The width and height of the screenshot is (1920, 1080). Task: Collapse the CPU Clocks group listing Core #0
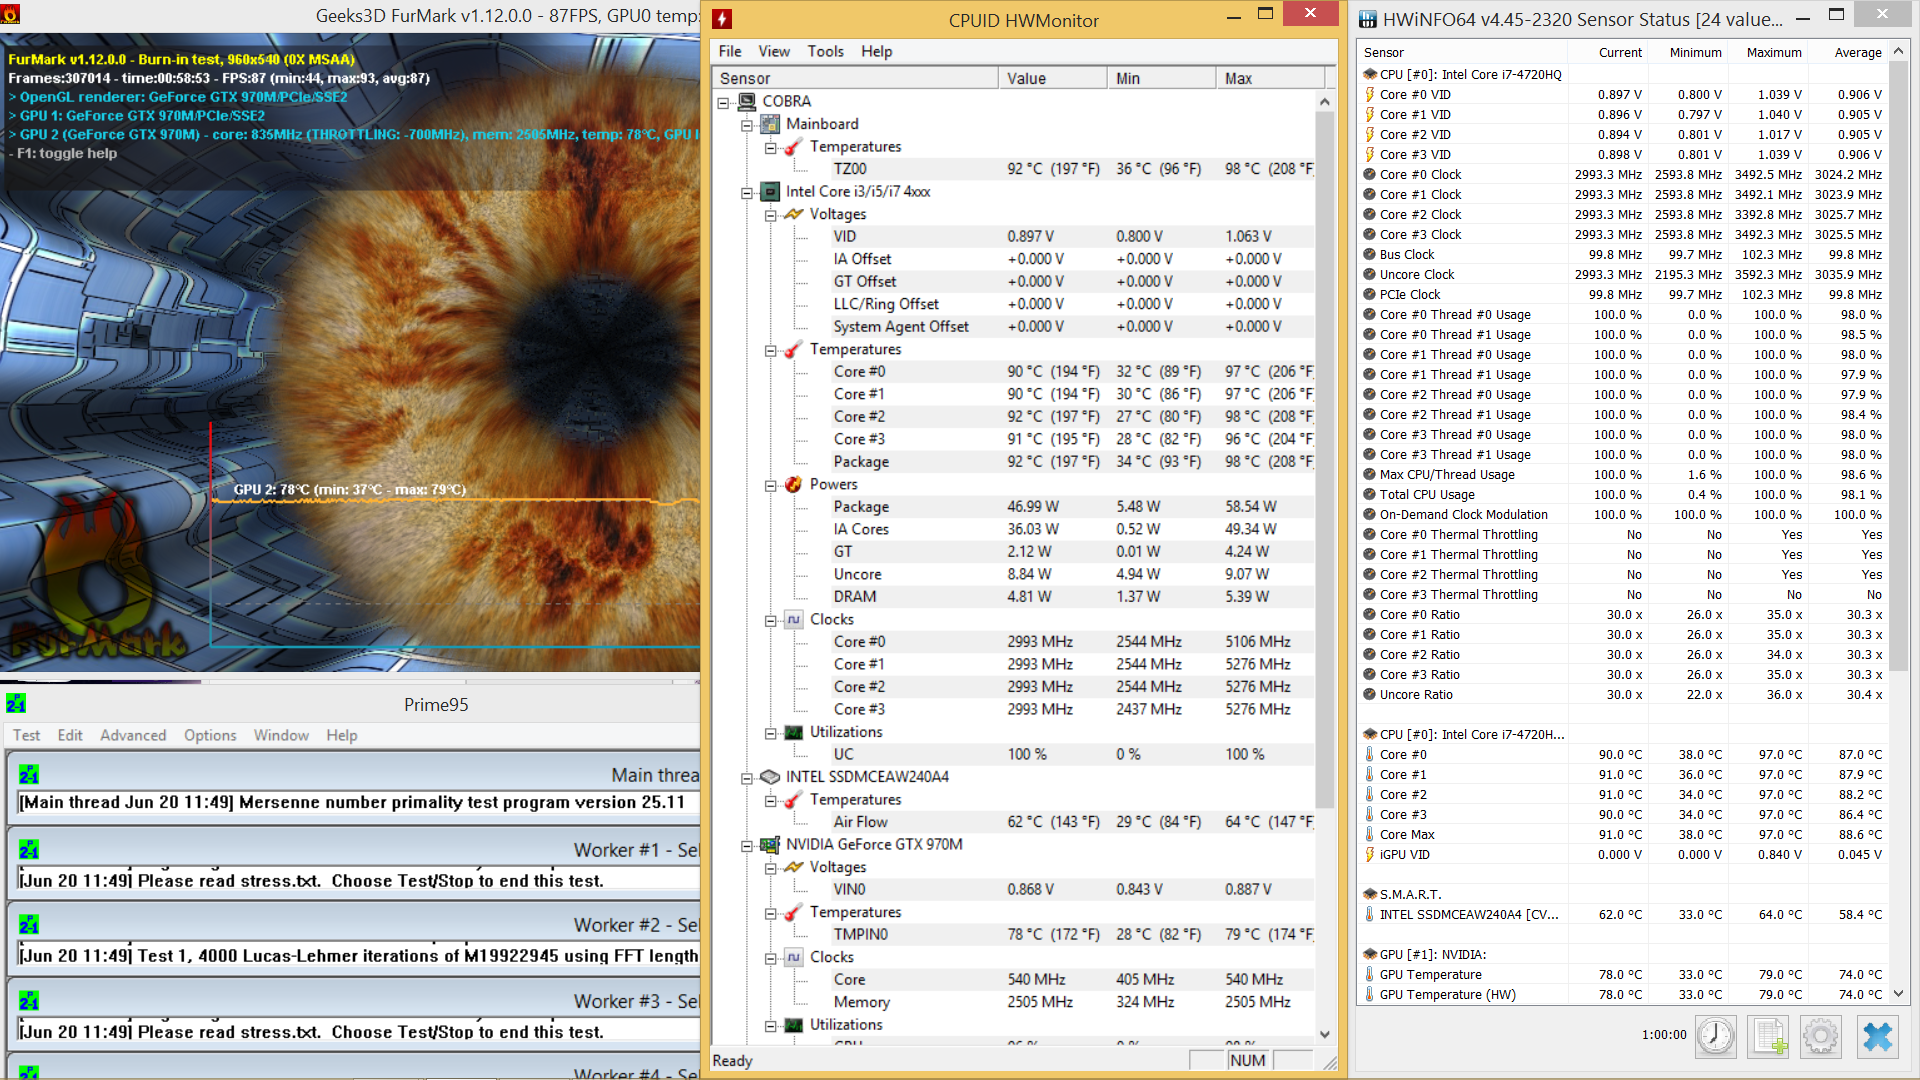(x=771, y=620)
